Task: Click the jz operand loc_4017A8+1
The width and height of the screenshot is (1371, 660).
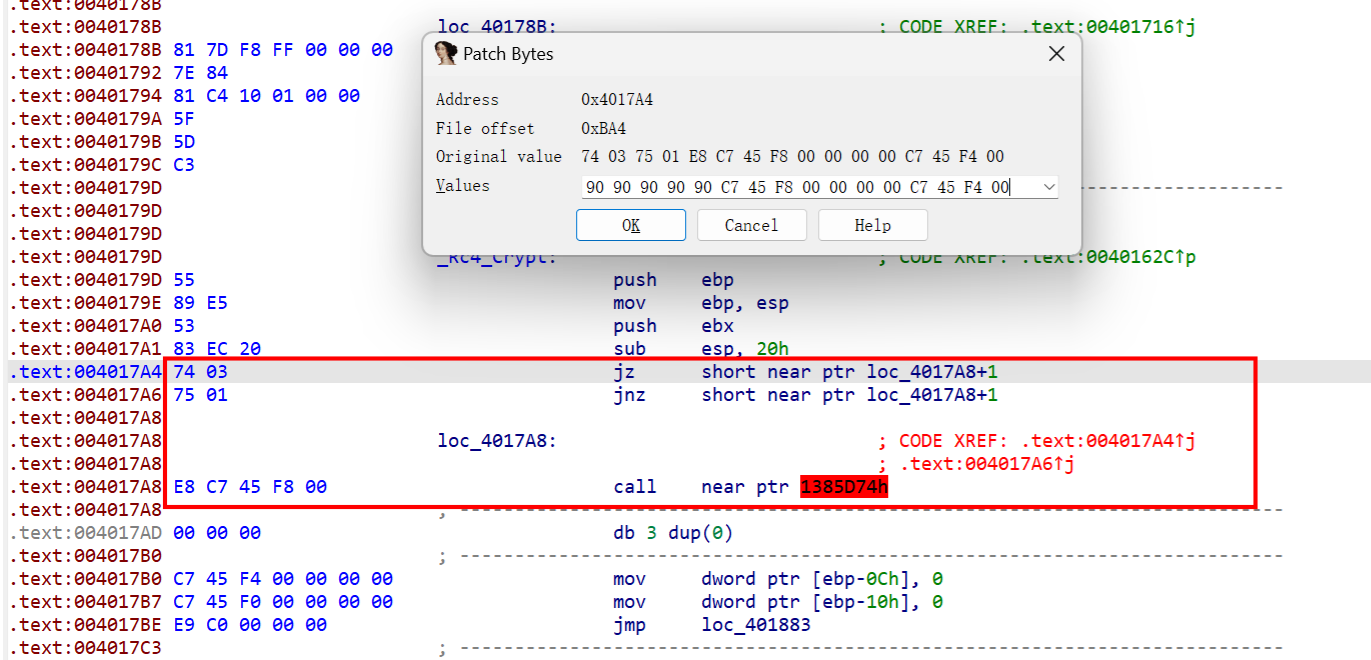Action: pyautogui.click(x=932, y=372)
